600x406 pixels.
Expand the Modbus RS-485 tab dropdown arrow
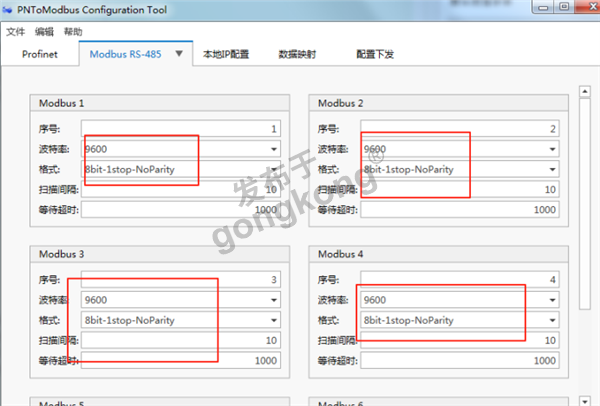coord(179,54)
